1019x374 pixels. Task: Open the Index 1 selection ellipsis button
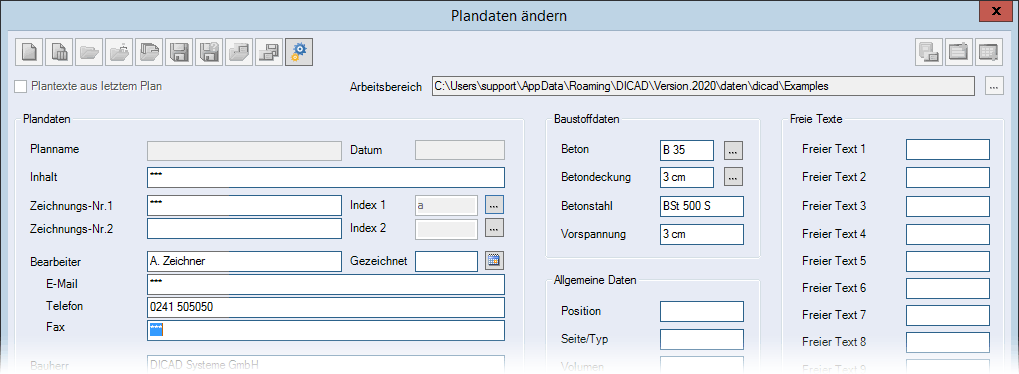494,206
